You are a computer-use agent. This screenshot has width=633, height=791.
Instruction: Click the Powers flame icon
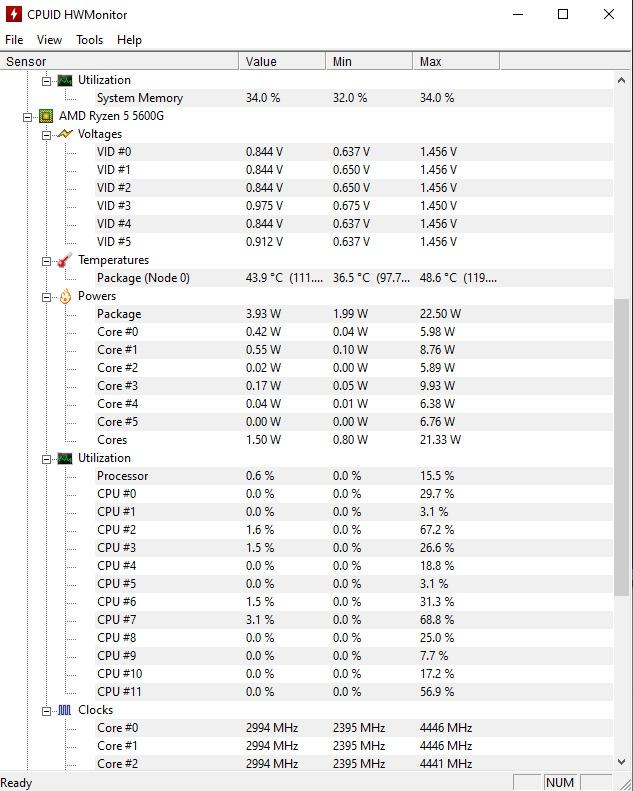pos(65,296)
